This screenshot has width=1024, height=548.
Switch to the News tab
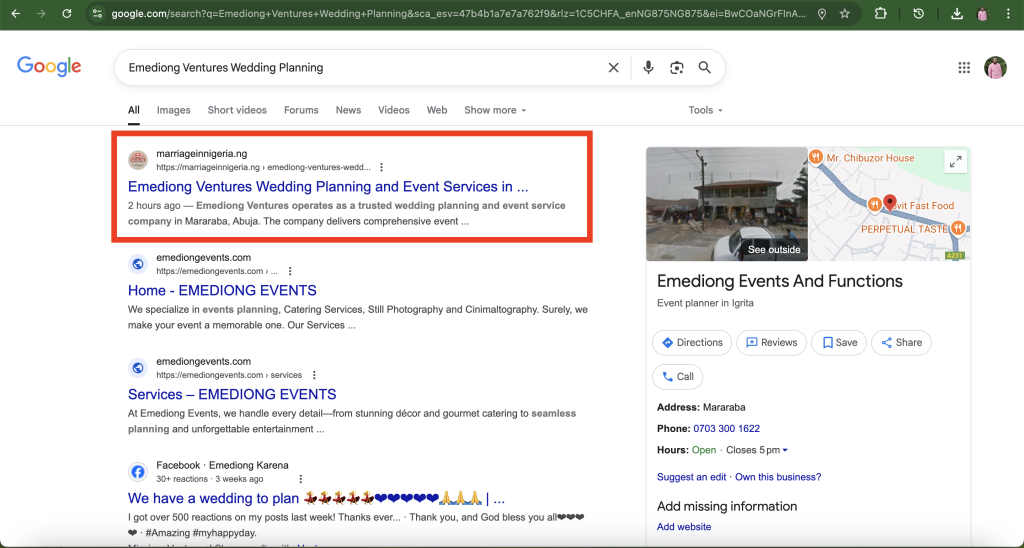(348, 110)
